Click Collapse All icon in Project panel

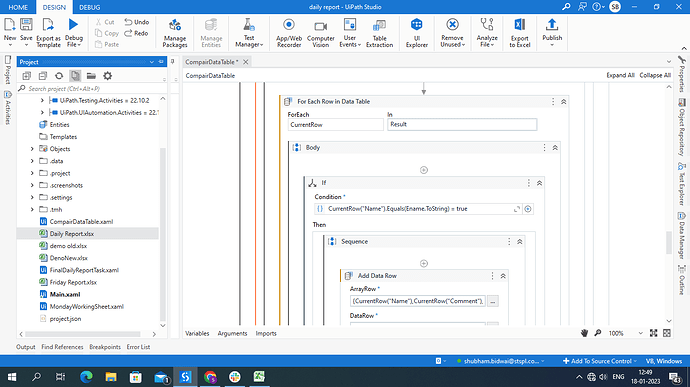point(43,76)
